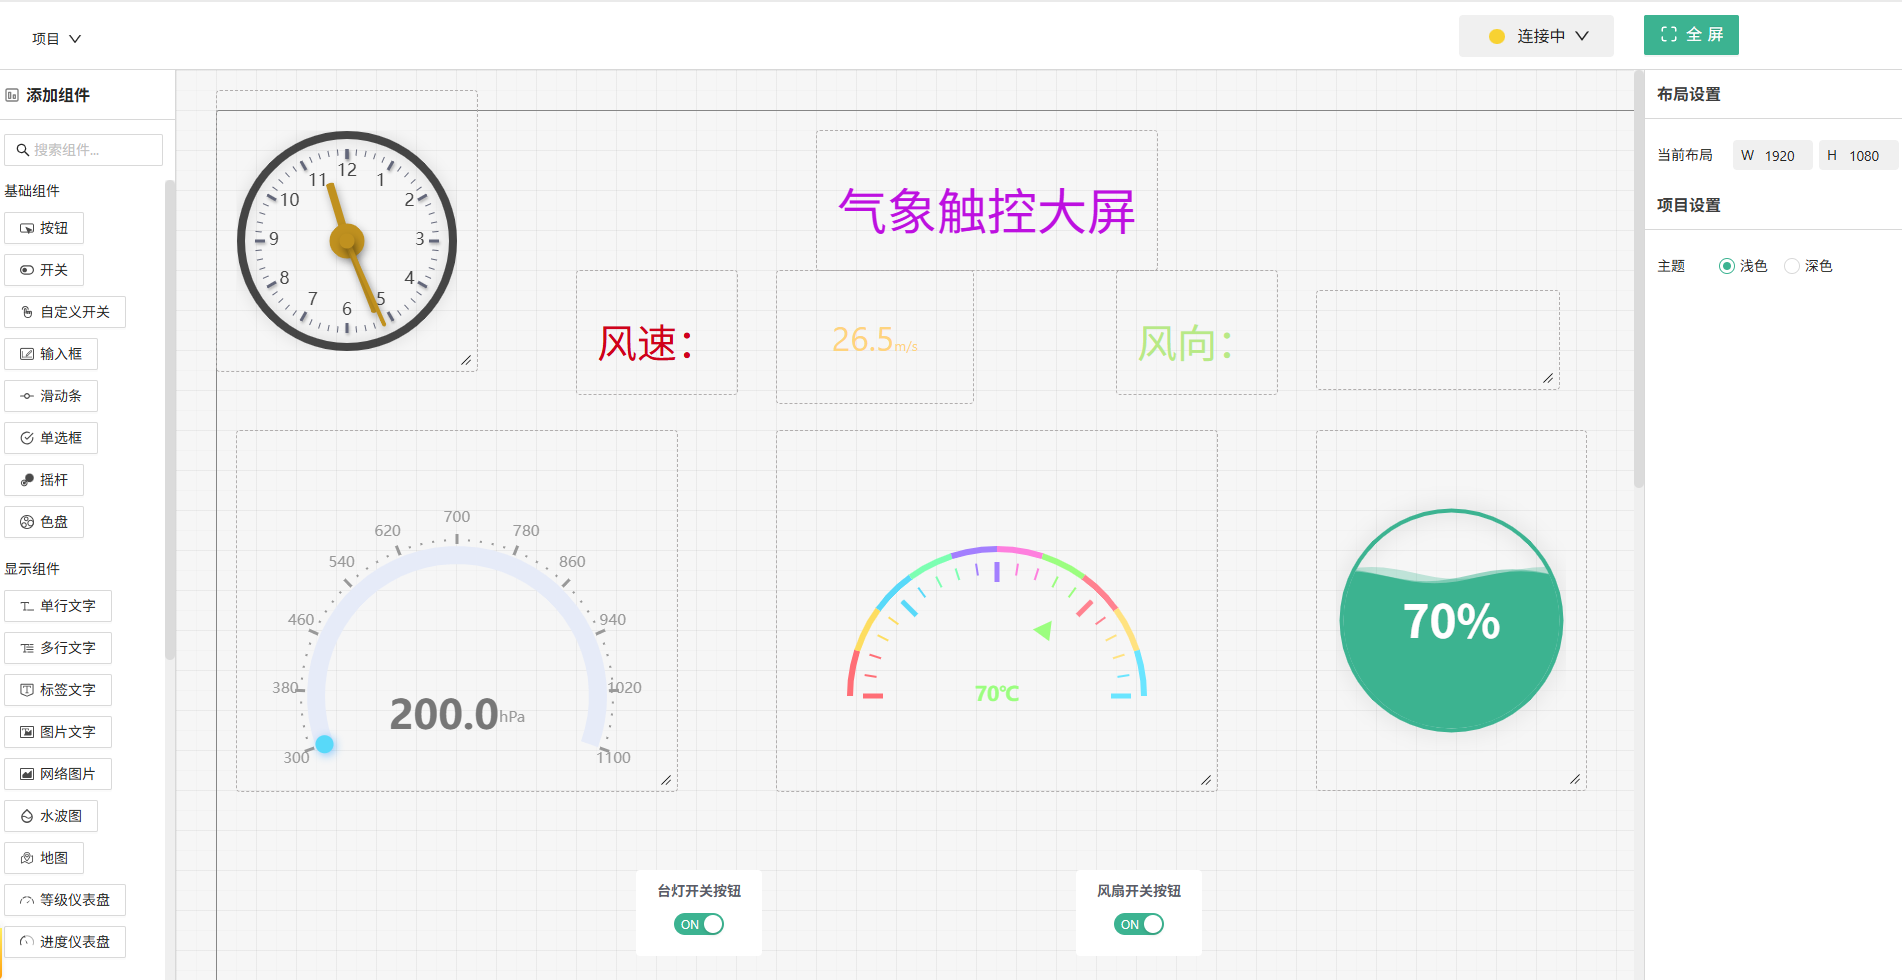The height and width of the screenshot is (980, 1902).
Task: Add the 多行文字 component
Action: (x=58, y=648)
